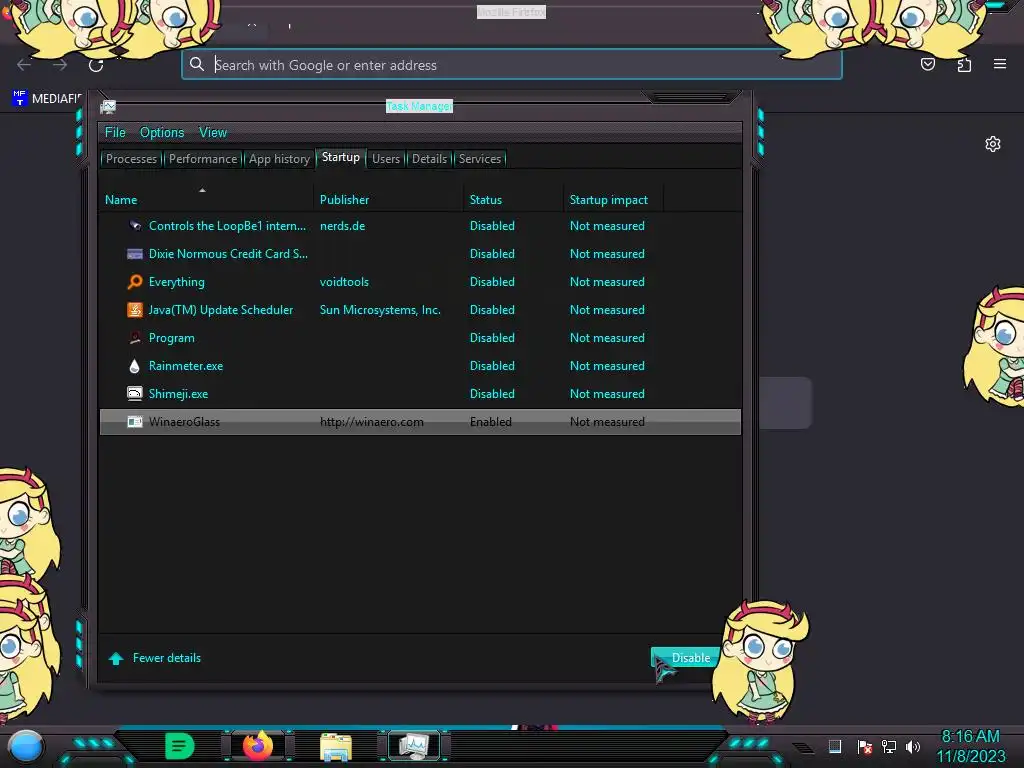
Task: Go back in Firefox
Action: (24, 65)
